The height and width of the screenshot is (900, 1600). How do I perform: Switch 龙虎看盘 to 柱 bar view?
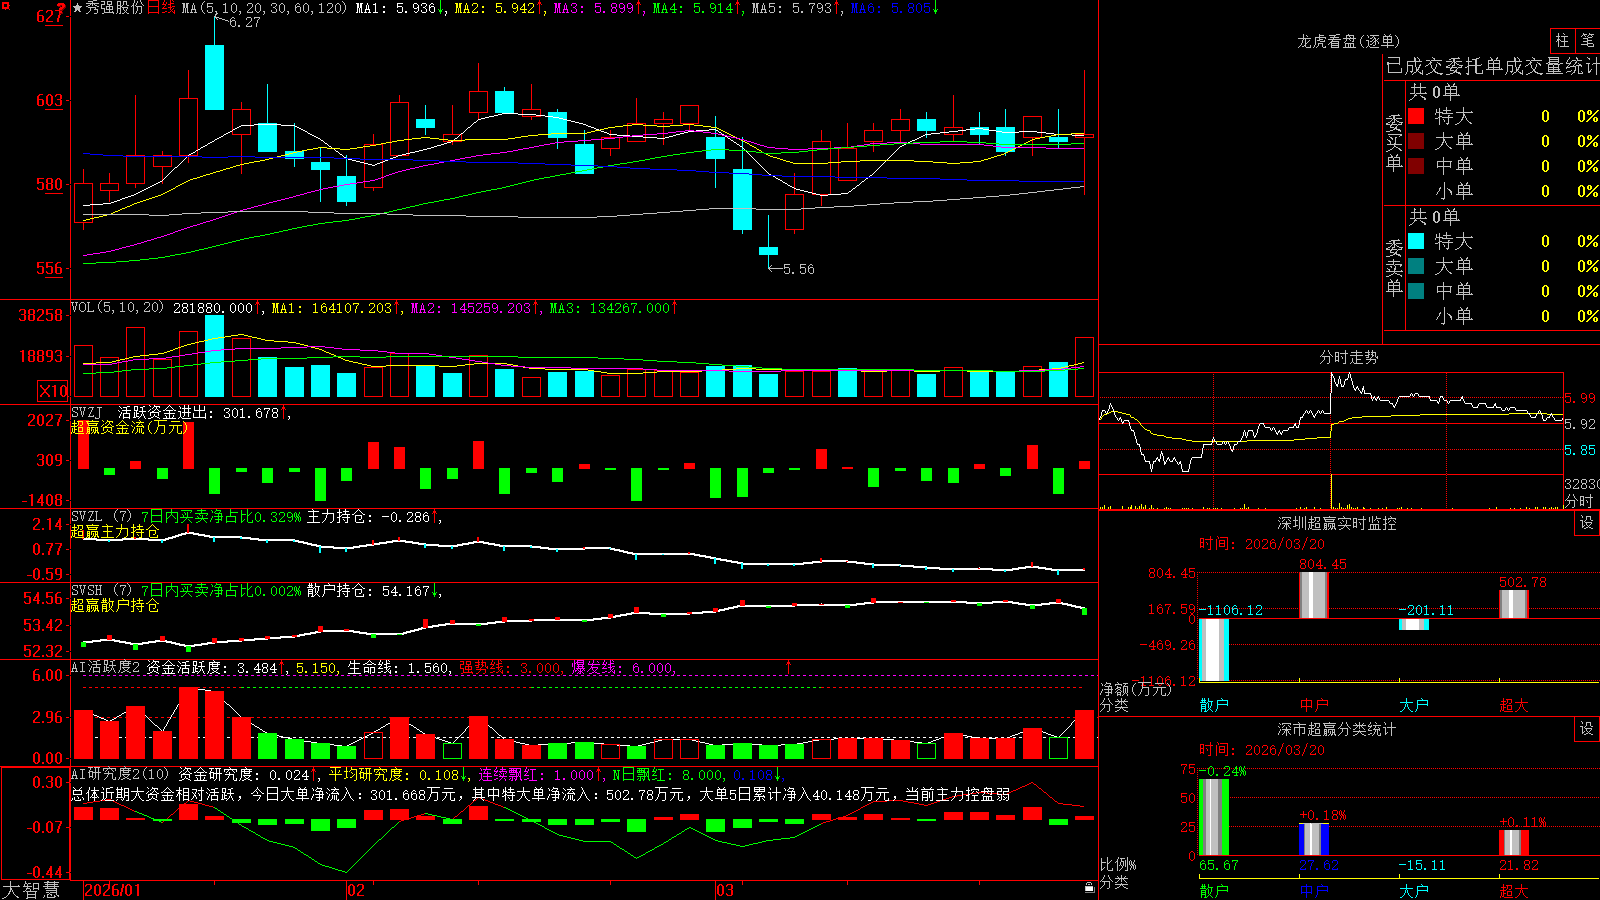(1562, 41)
